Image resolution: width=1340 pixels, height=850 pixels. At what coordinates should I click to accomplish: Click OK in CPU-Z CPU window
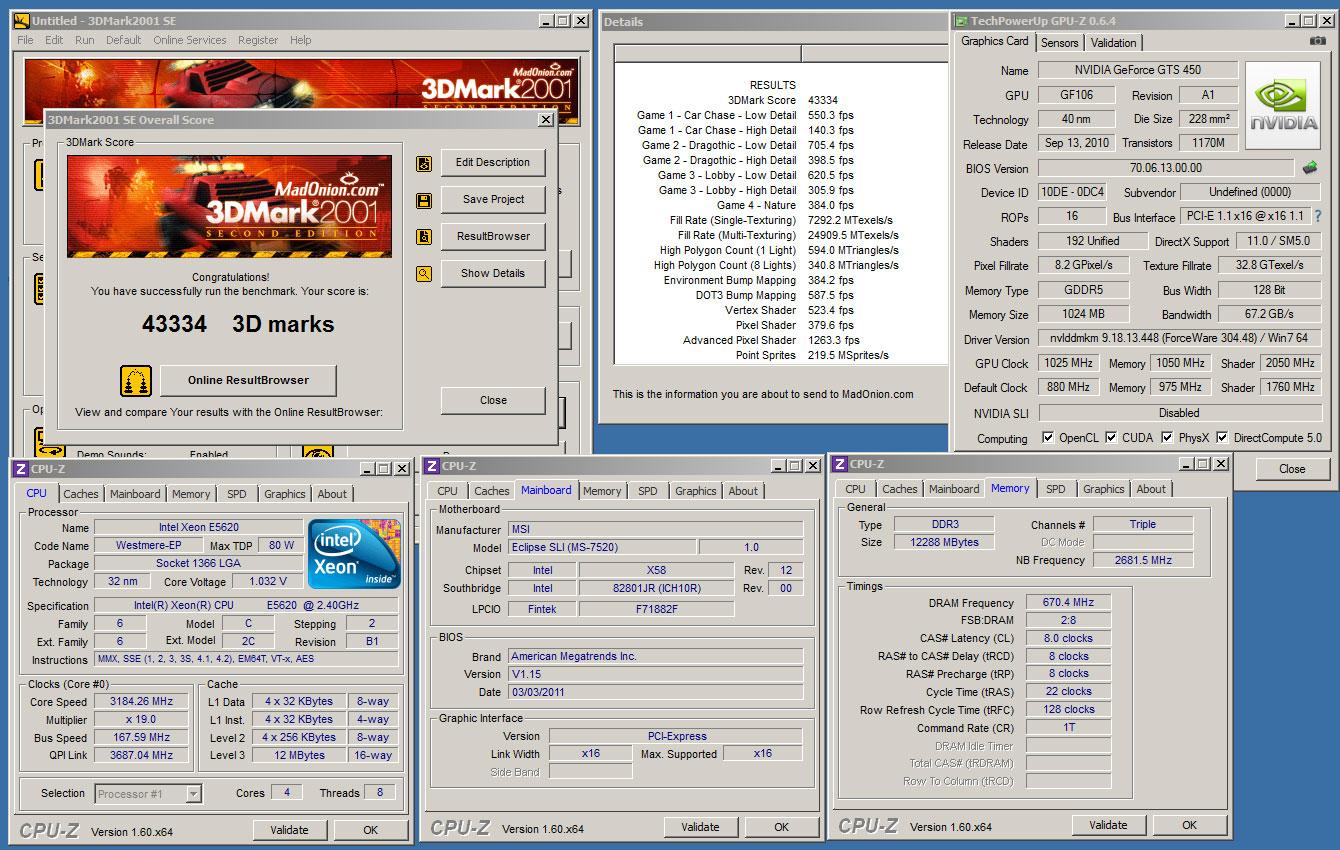(370, 830)
